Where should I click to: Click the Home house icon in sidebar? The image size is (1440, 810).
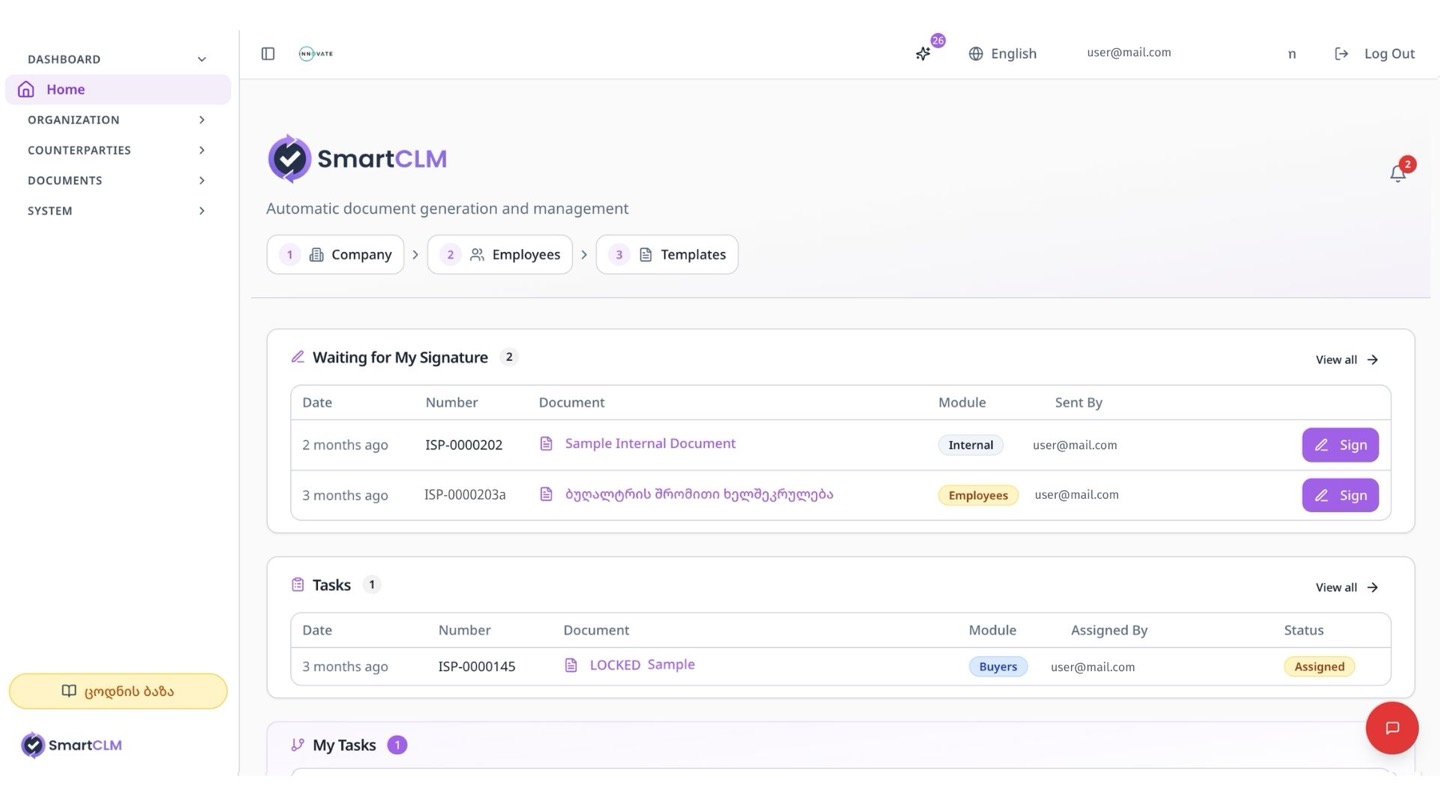pyautogui.click(x=26, y=89)
